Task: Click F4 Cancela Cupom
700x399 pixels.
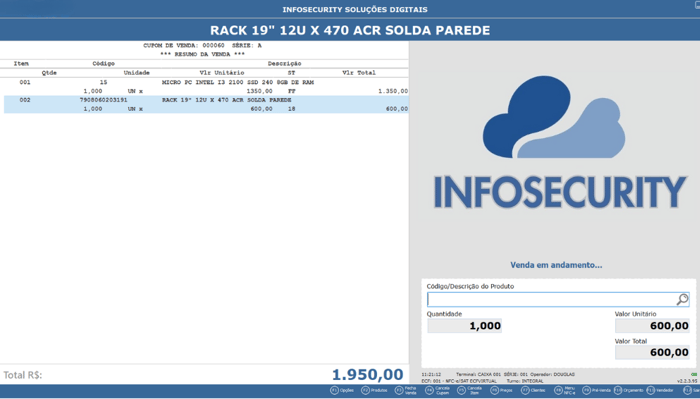Action: 438,391
